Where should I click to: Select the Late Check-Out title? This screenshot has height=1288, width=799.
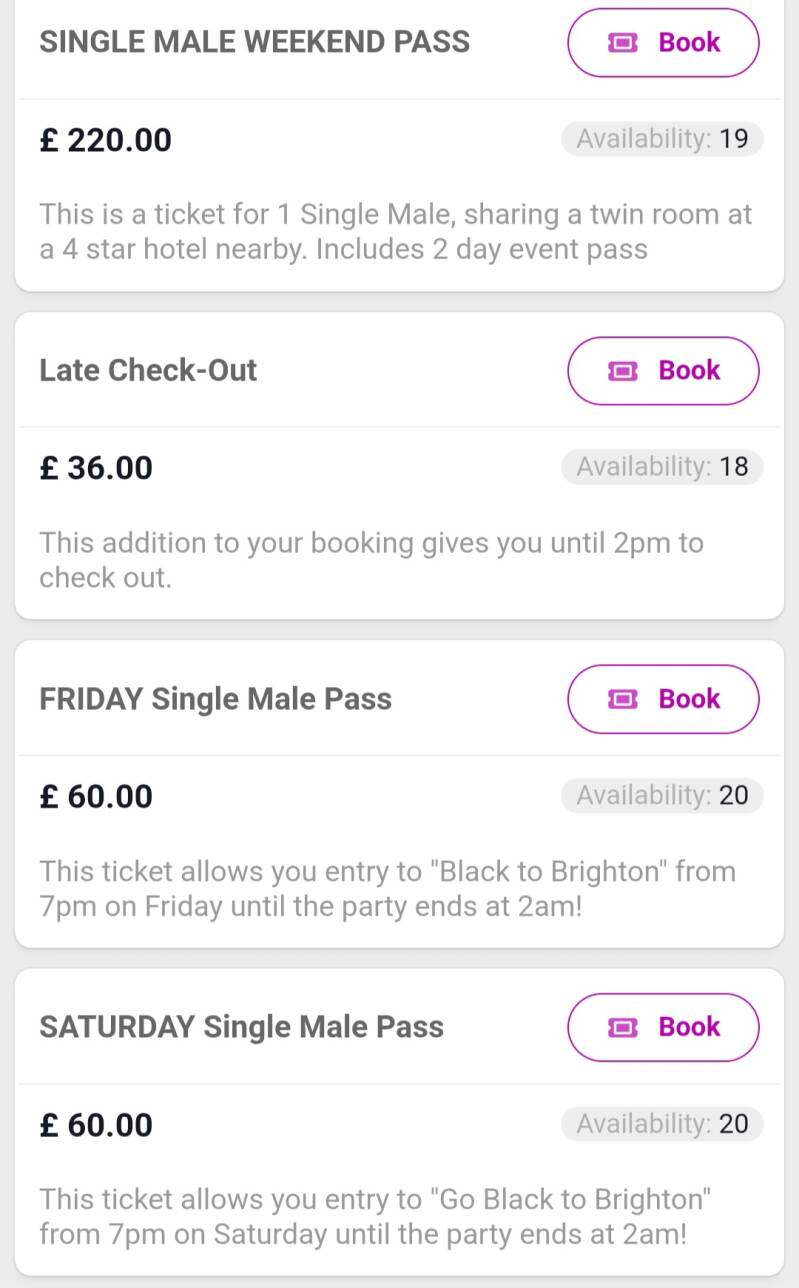148,370
